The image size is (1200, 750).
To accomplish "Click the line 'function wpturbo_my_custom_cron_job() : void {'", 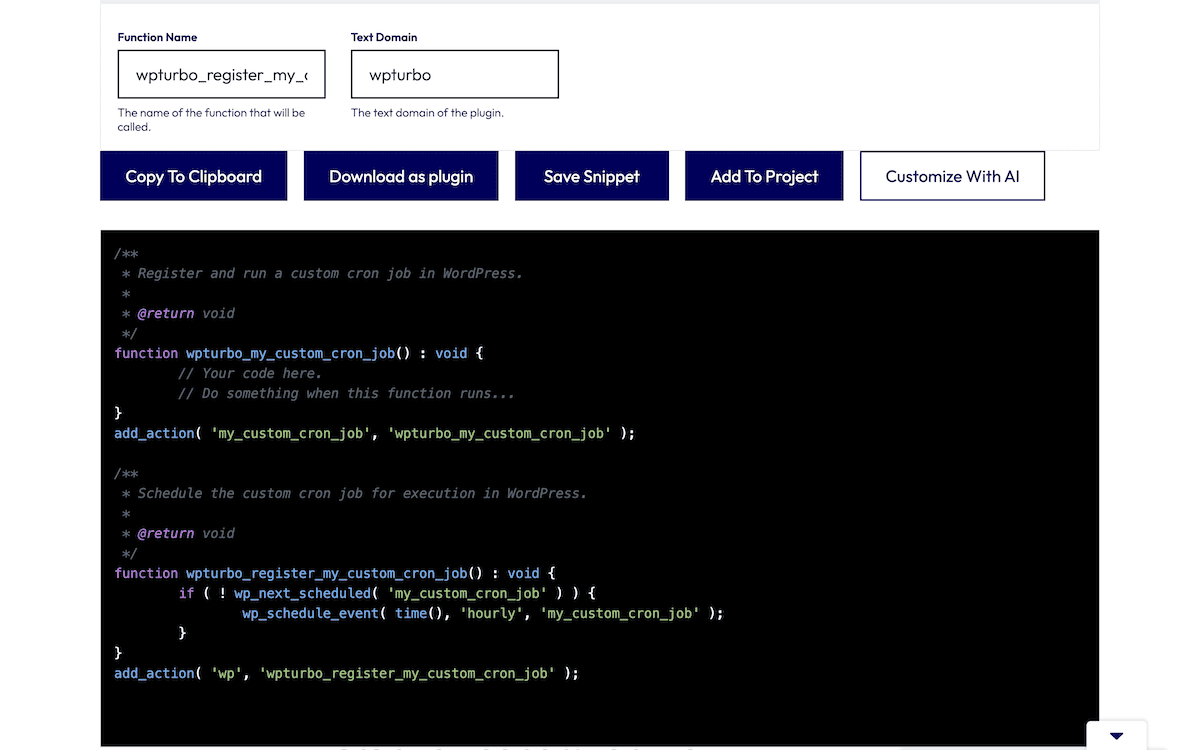I will tap(299, 353).
